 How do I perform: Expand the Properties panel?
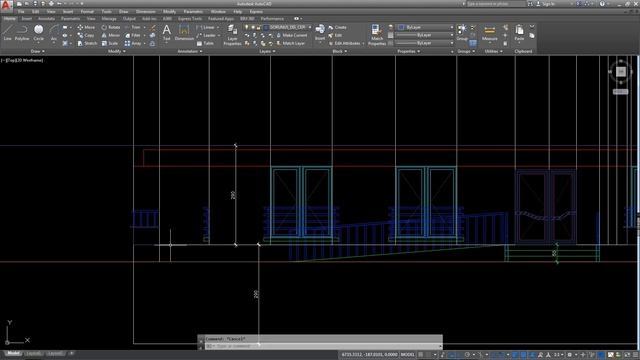coord(408,51)
